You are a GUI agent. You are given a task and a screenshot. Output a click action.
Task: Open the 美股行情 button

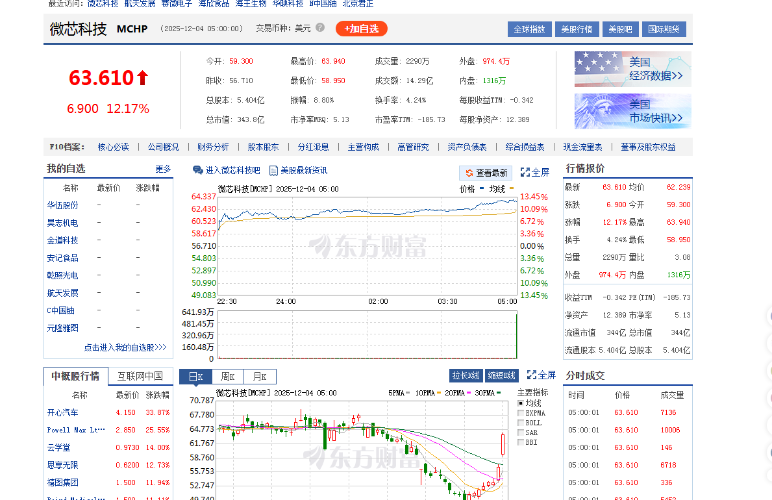click(577, 29)
